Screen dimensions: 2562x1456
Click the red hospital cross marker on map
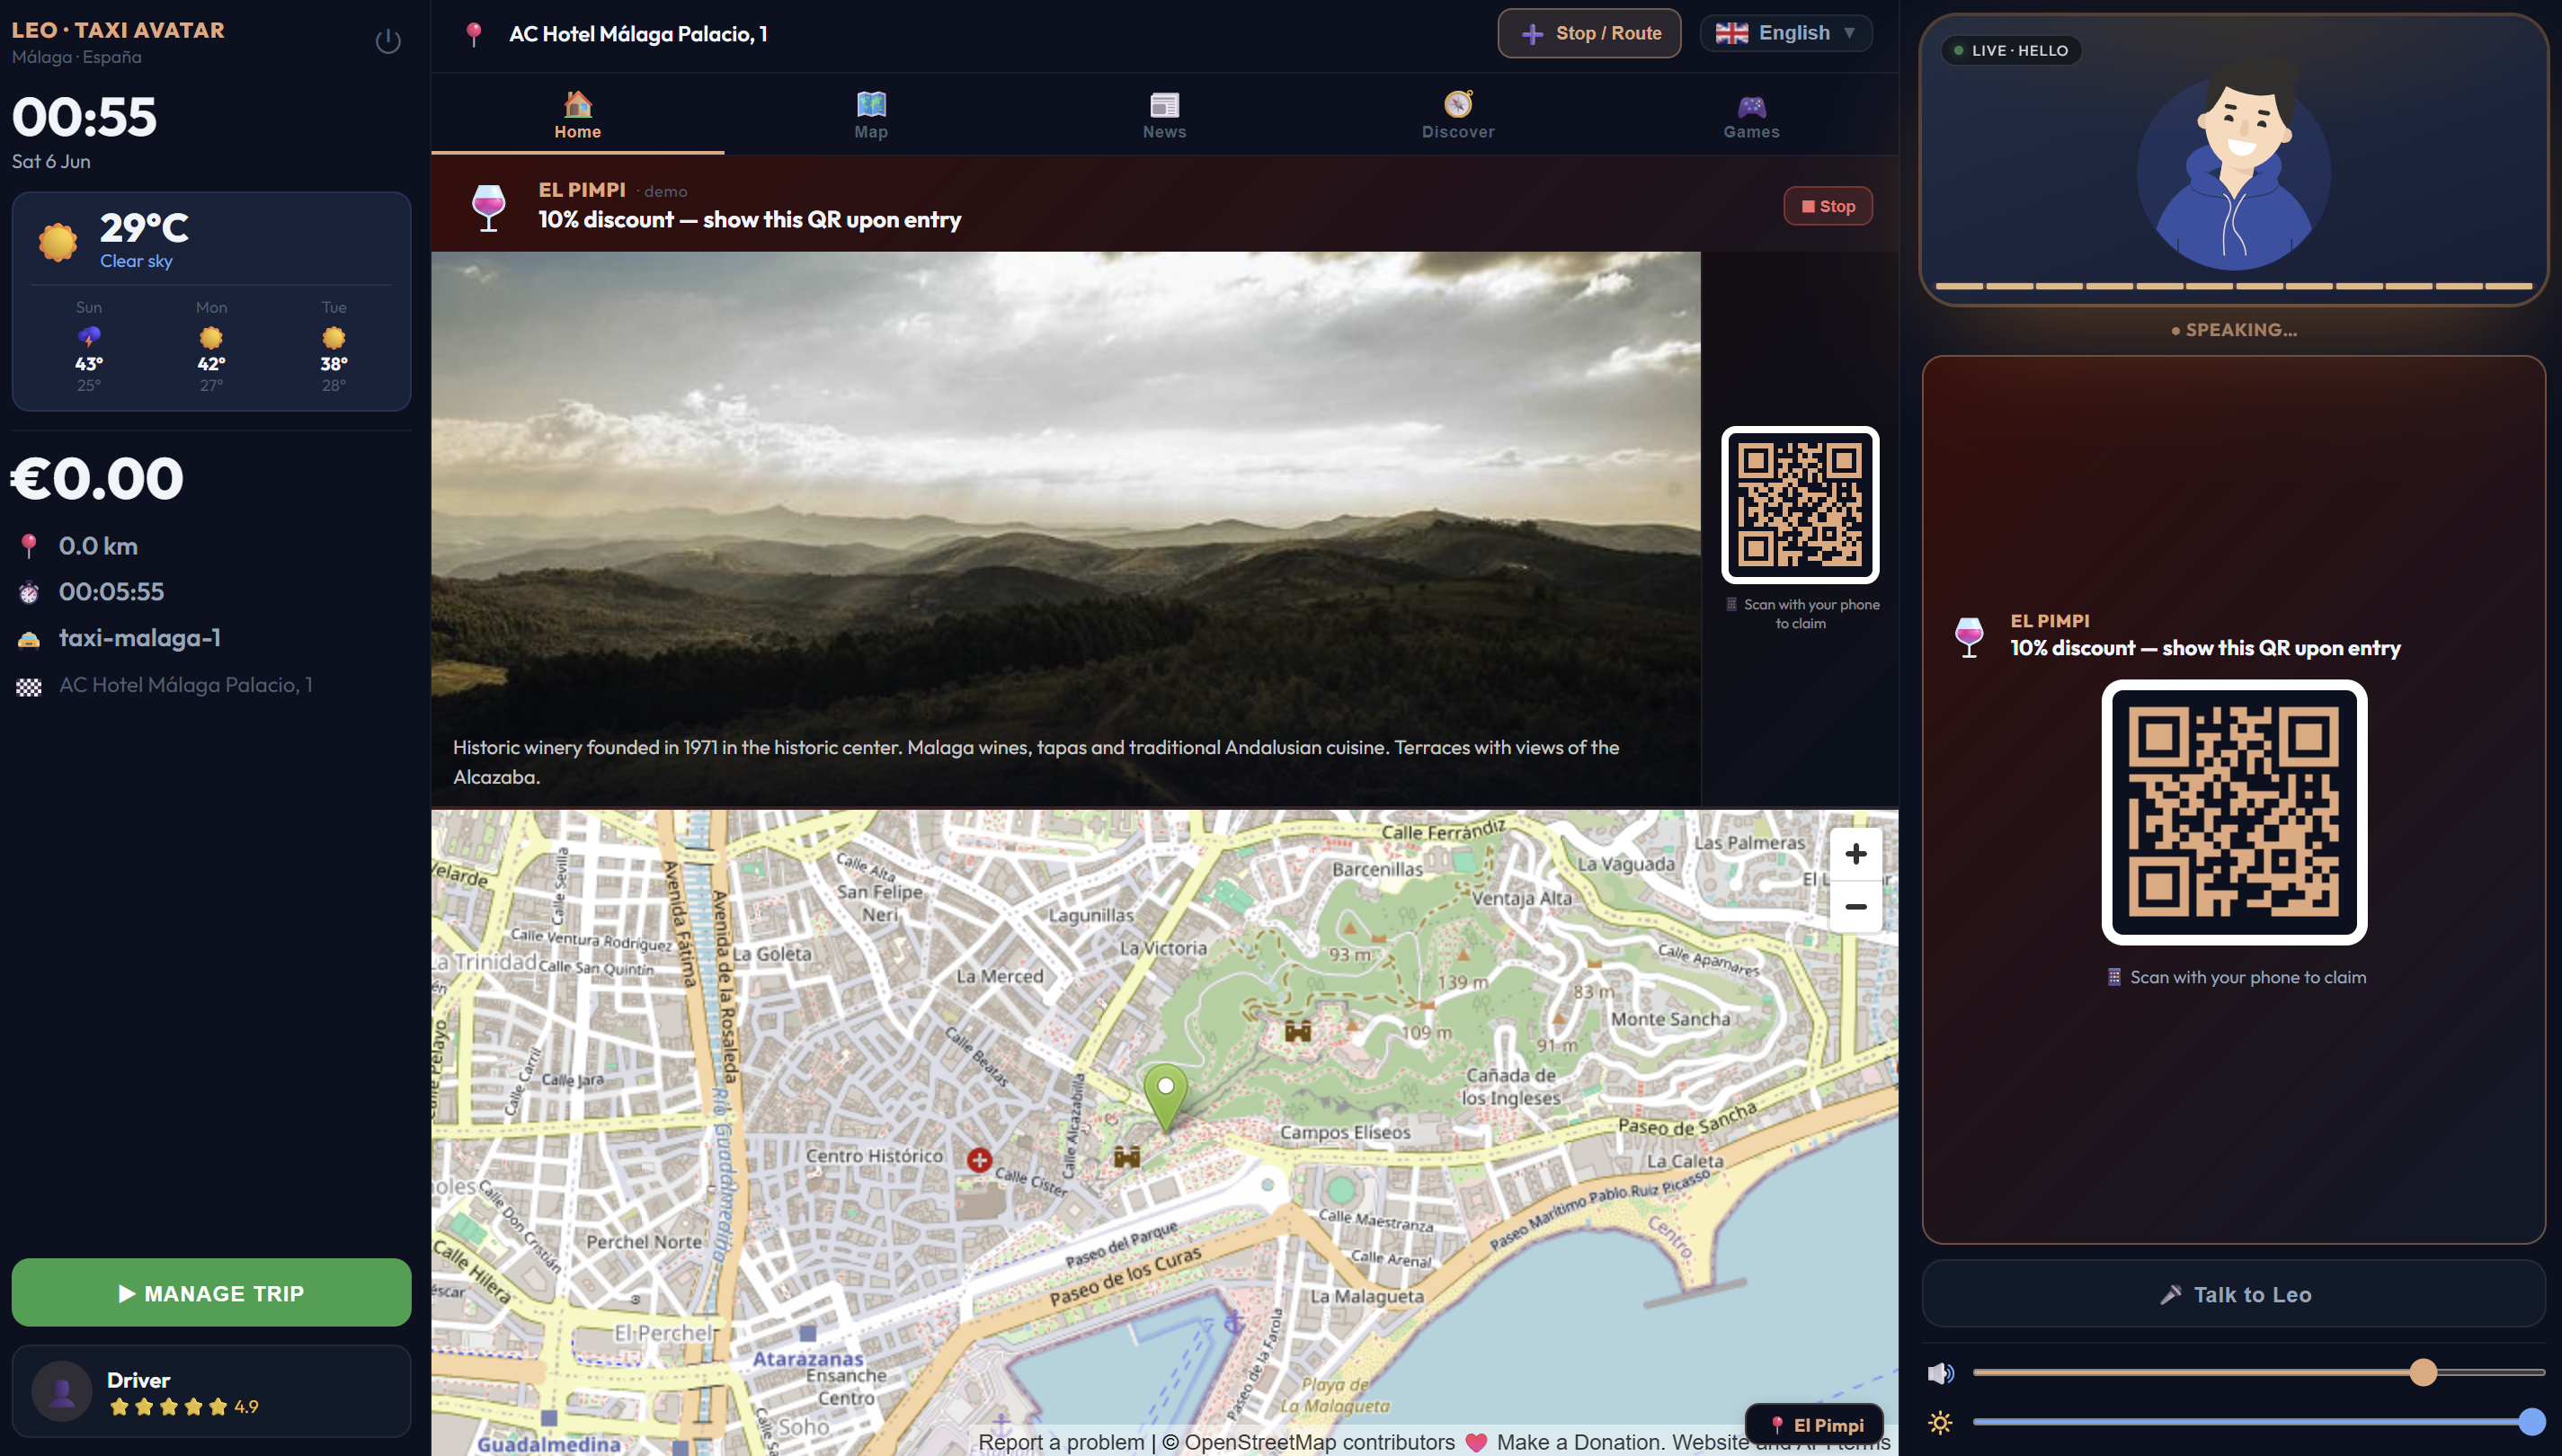pyautogui.click(x=979, y=1160)
